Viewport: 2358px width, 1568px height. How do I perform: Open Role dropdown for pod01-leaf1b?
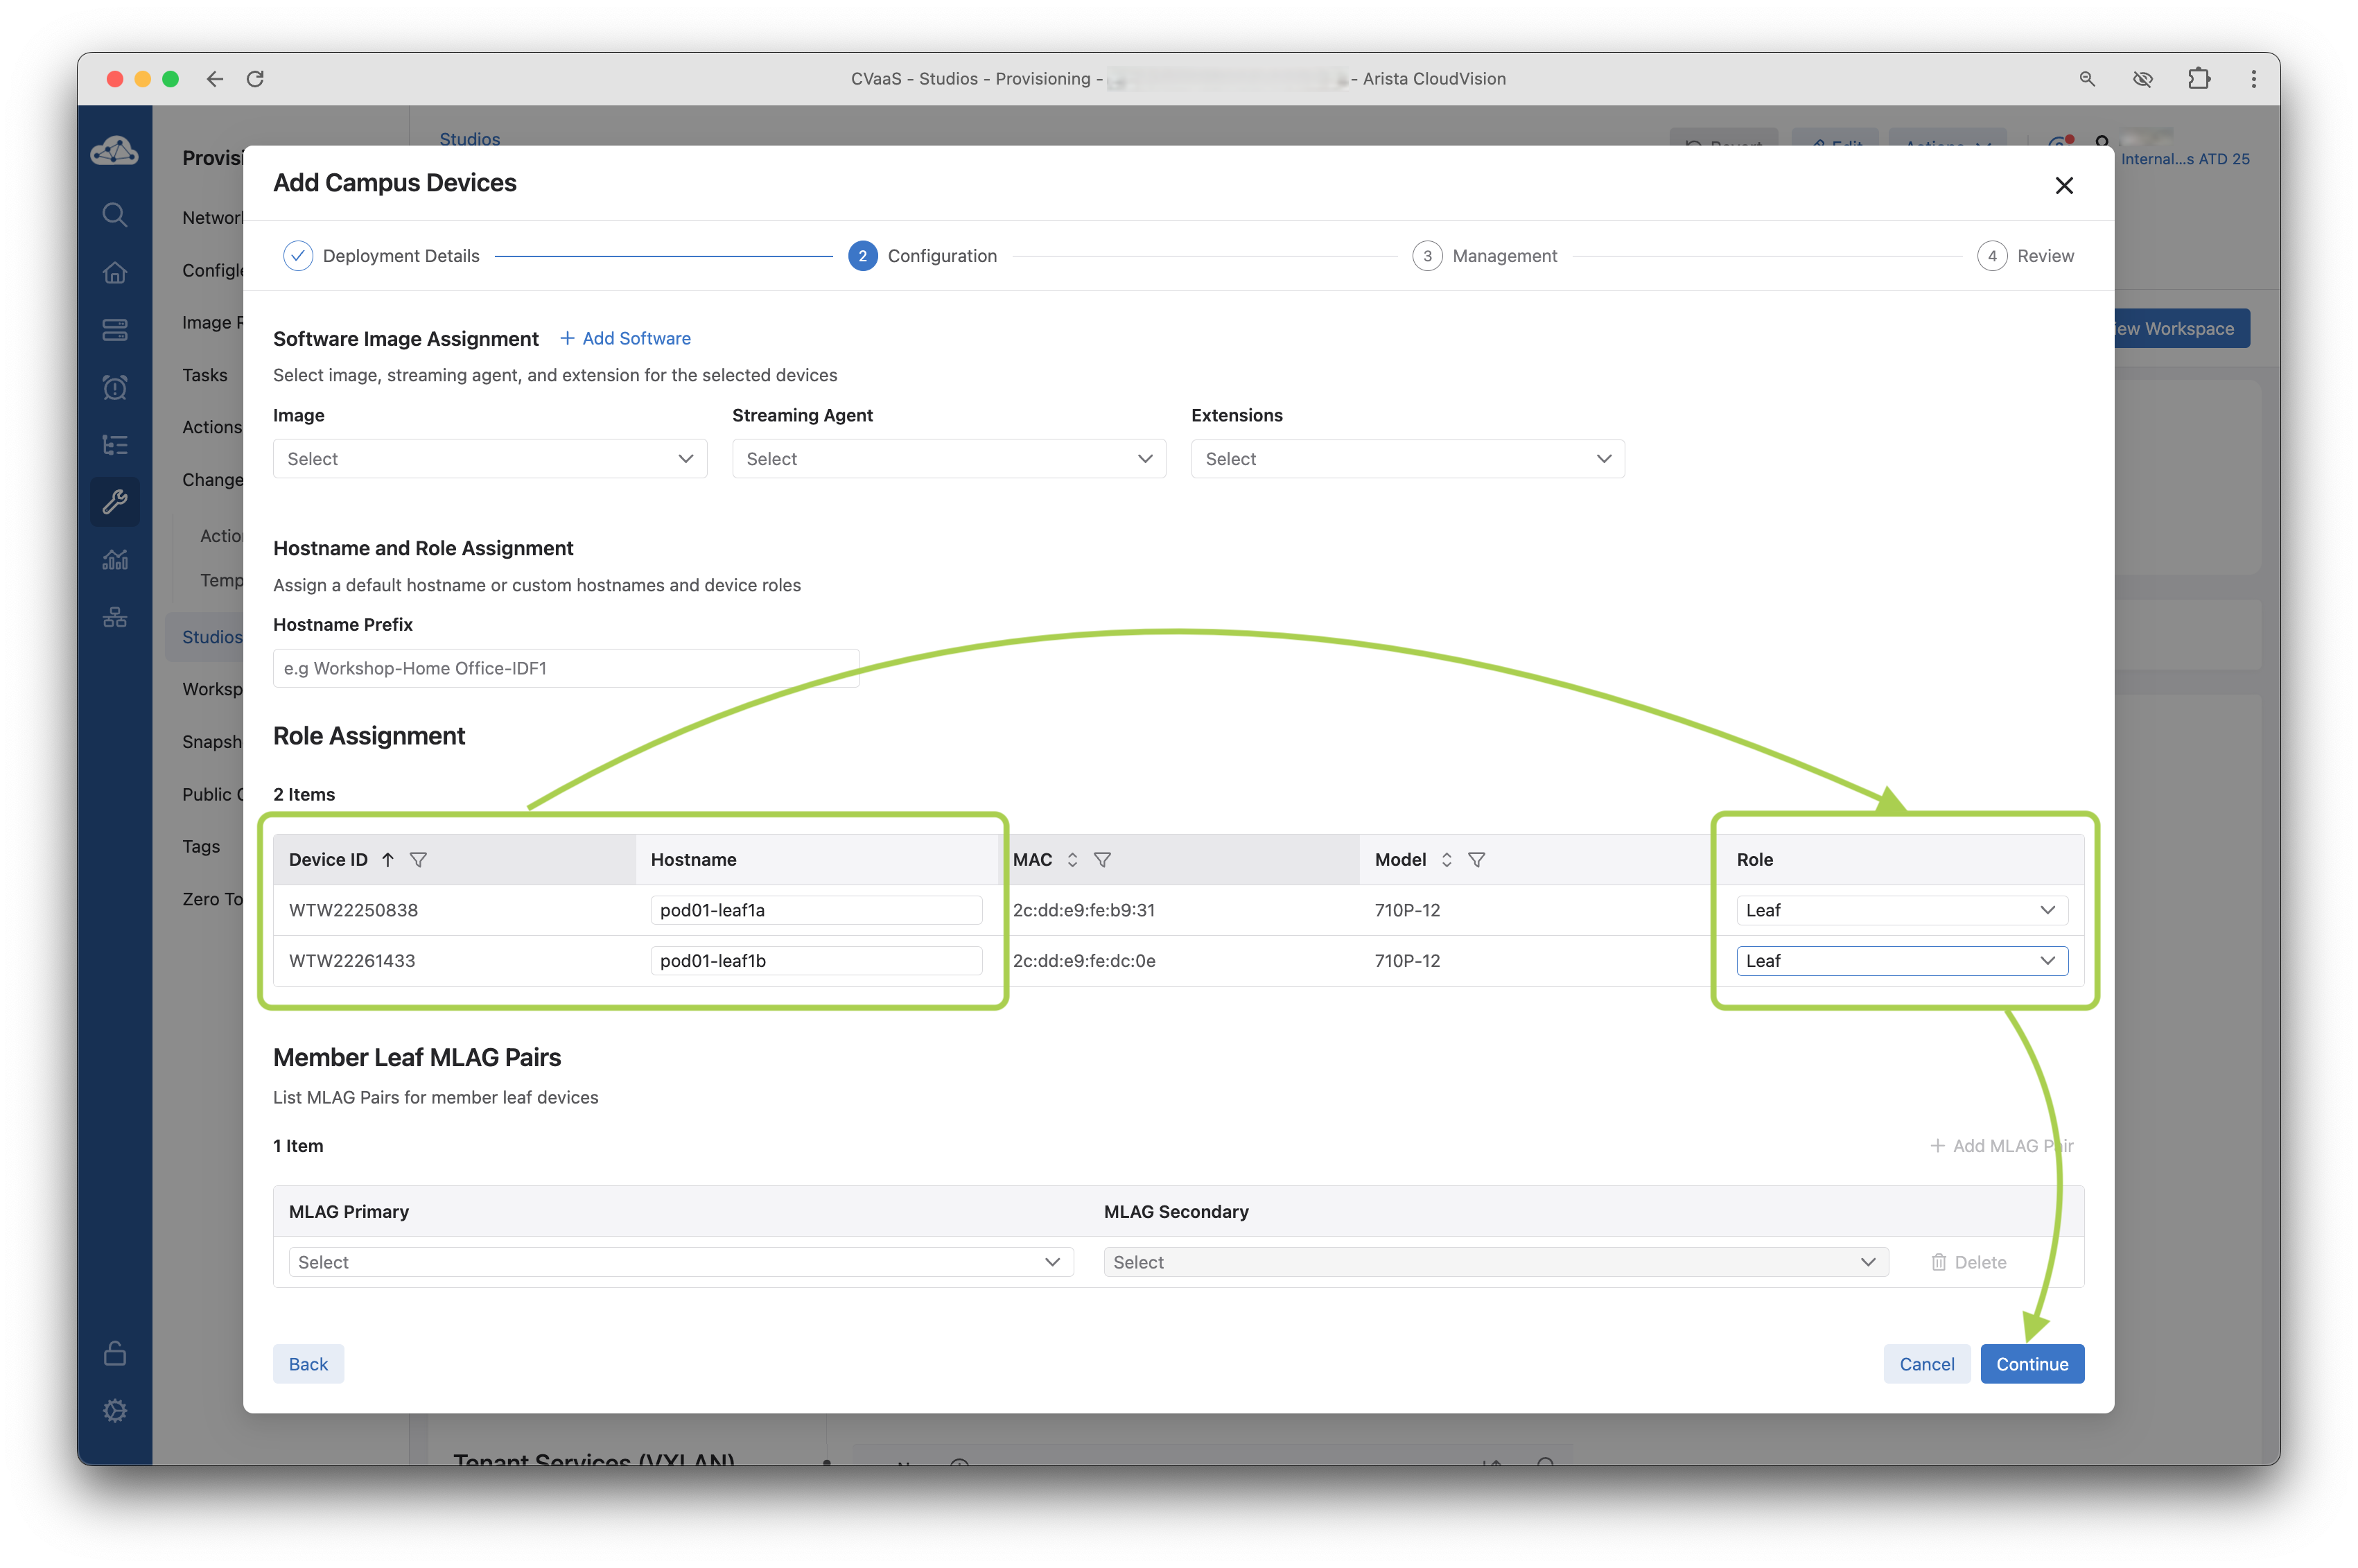[1901, 961]
